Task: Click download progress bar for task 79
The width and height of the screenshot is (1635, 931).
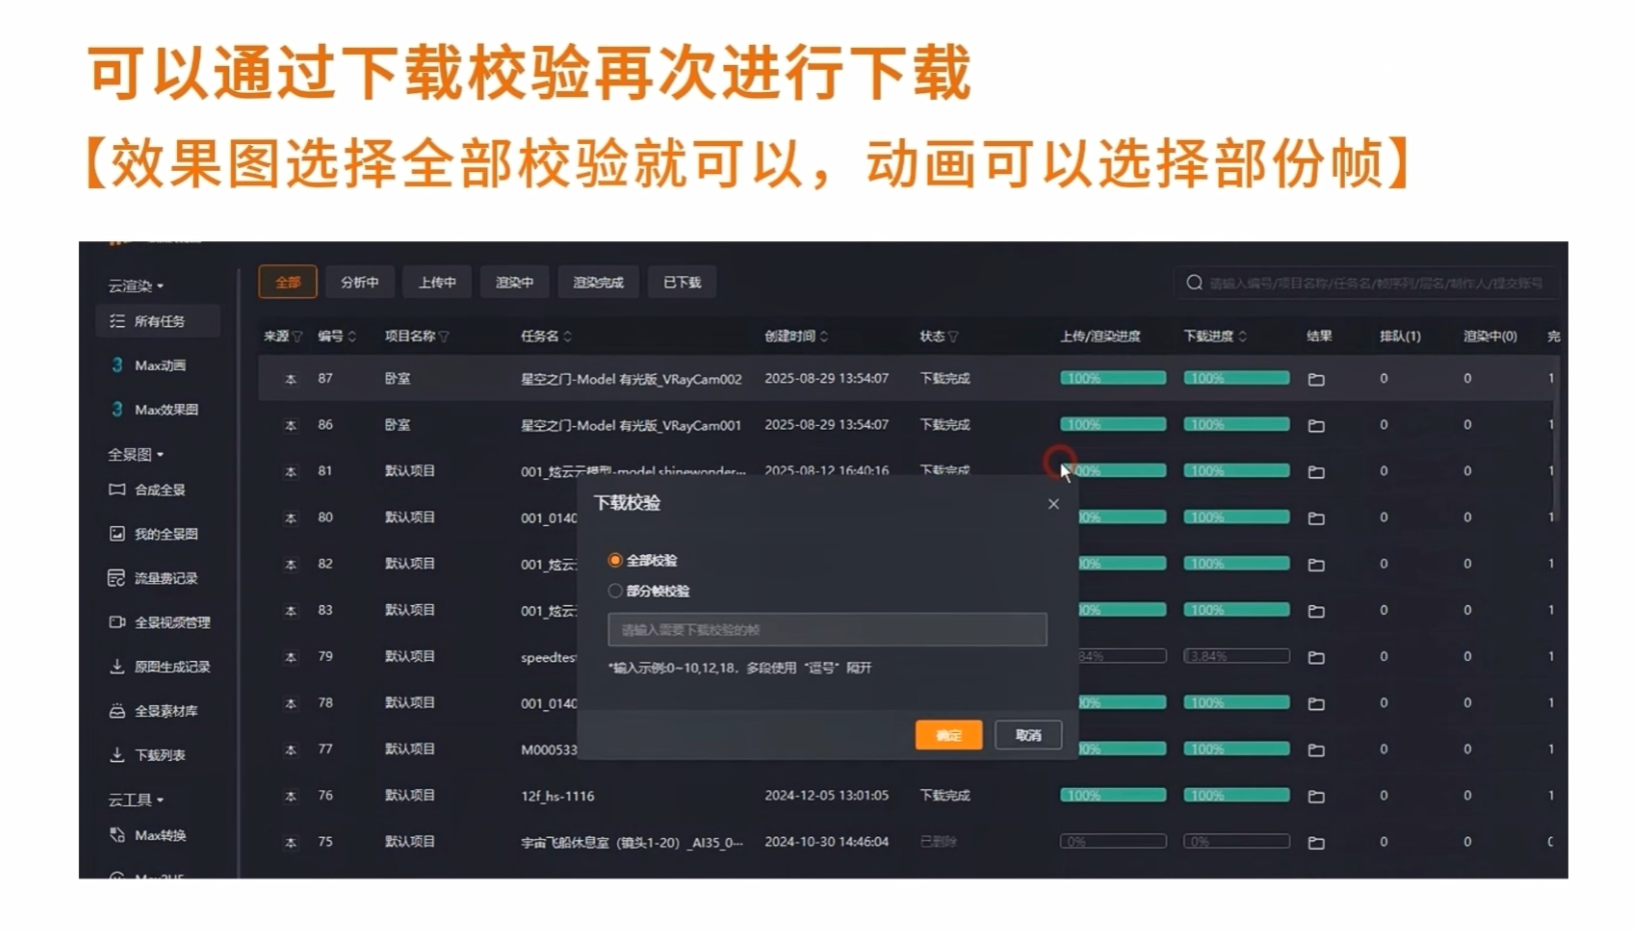Action: (1236, 657)
